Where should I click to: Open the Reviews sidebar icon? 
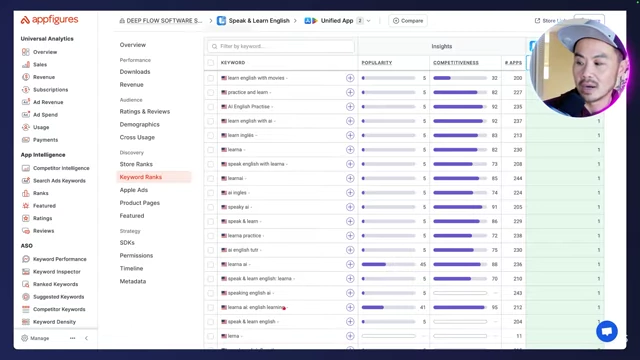coord(26,231)
